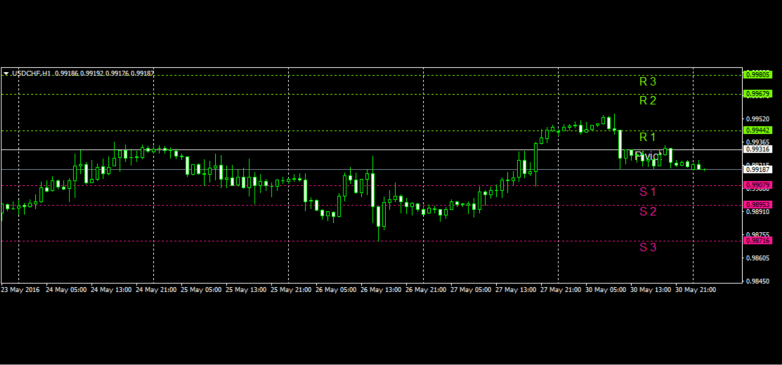Click the 27 May 13:00 time label
Image resolution: width=782 pixels, height=365 pixels.
(x=516, y=289)
